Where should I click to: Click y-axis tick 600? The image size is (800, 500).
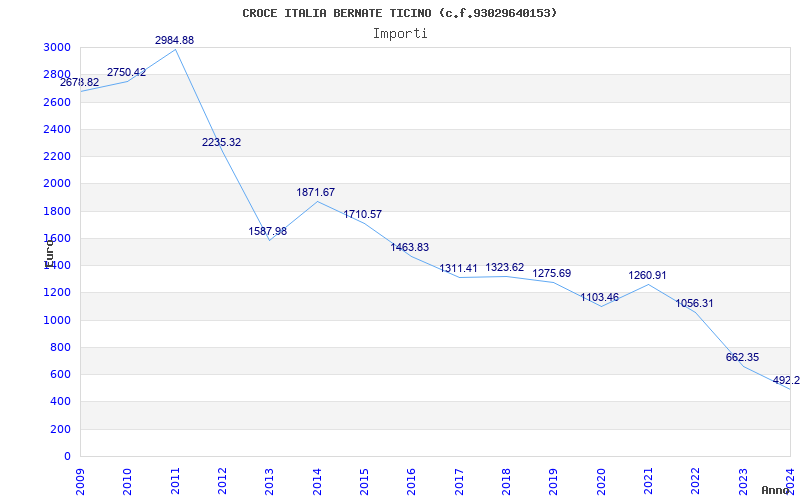tap(63, 374)
